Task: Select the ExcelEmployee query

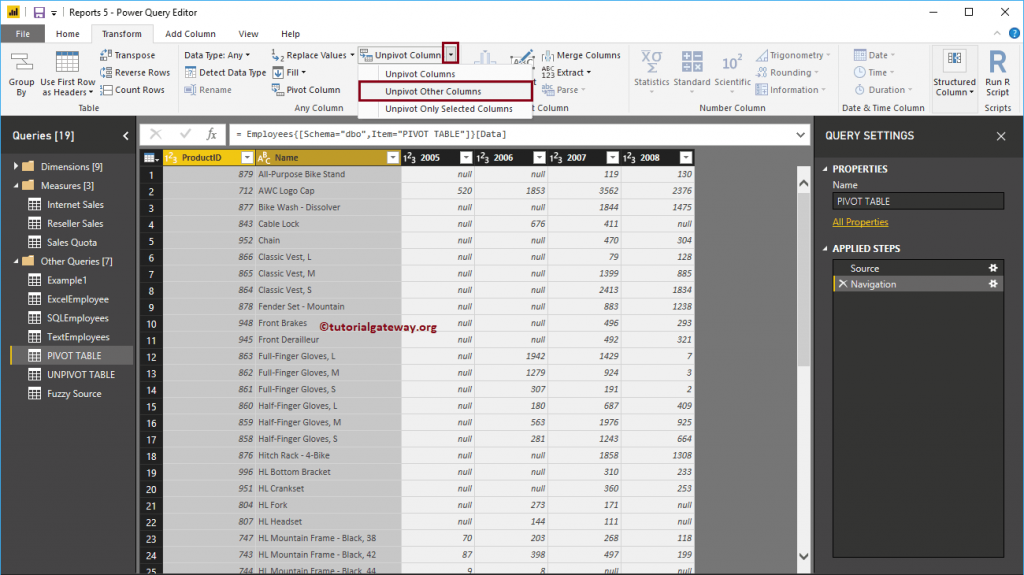Action: [78, 299]
